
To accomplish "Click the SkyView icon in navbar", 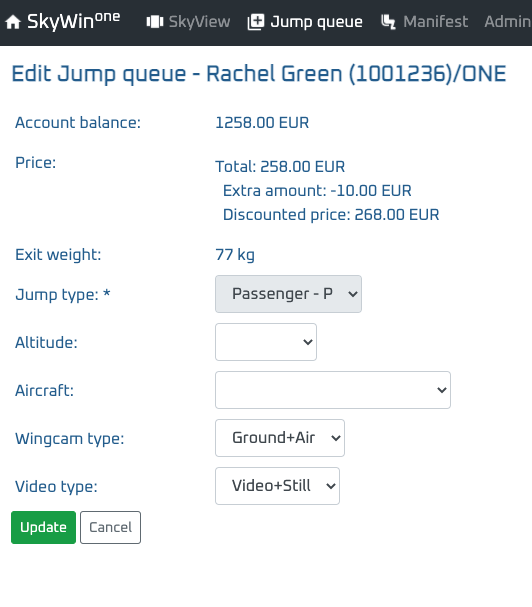I will click(x=155, y=22).
